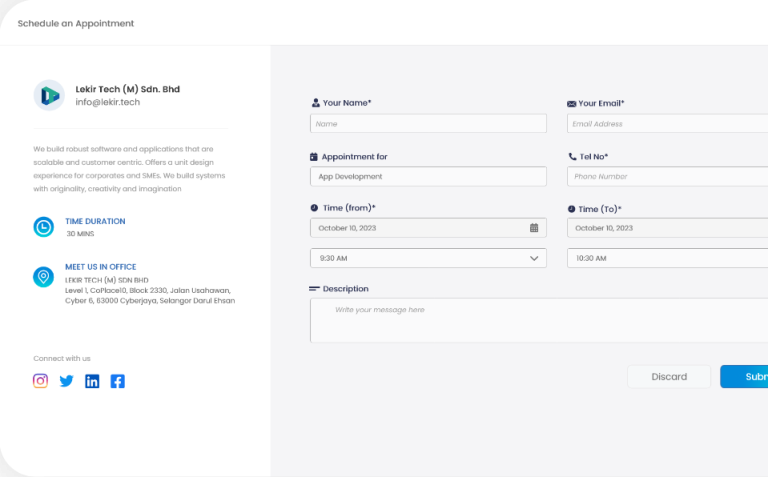The height and width of the screenshot is (477, 768).
Task: Click the Time Duration clock icon
Action: click(x=44, y=227)
